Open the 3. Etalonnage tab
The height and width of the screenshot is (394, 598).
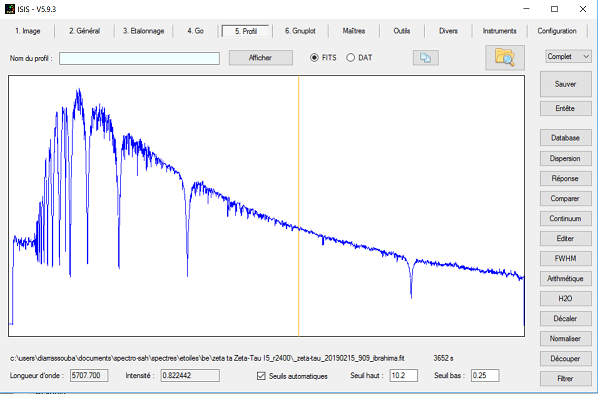[143, 31]
